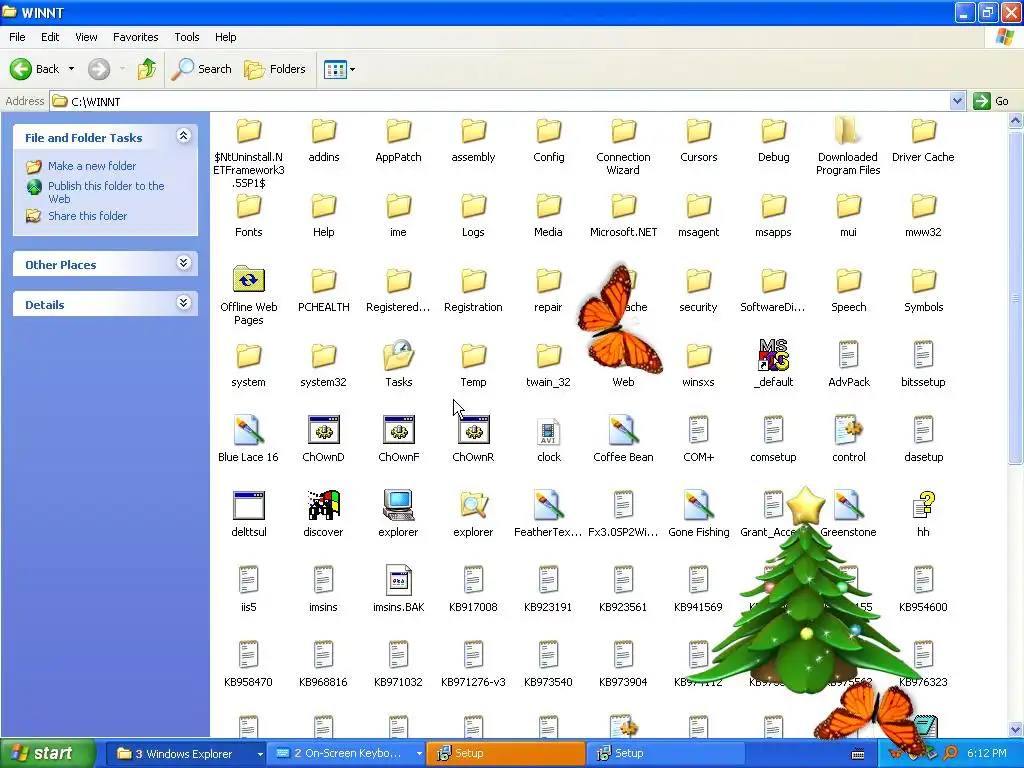The width and height of the screenshot is (1024, 768).
Task: Click the Search toolbar button
Action: pos(202,69)
